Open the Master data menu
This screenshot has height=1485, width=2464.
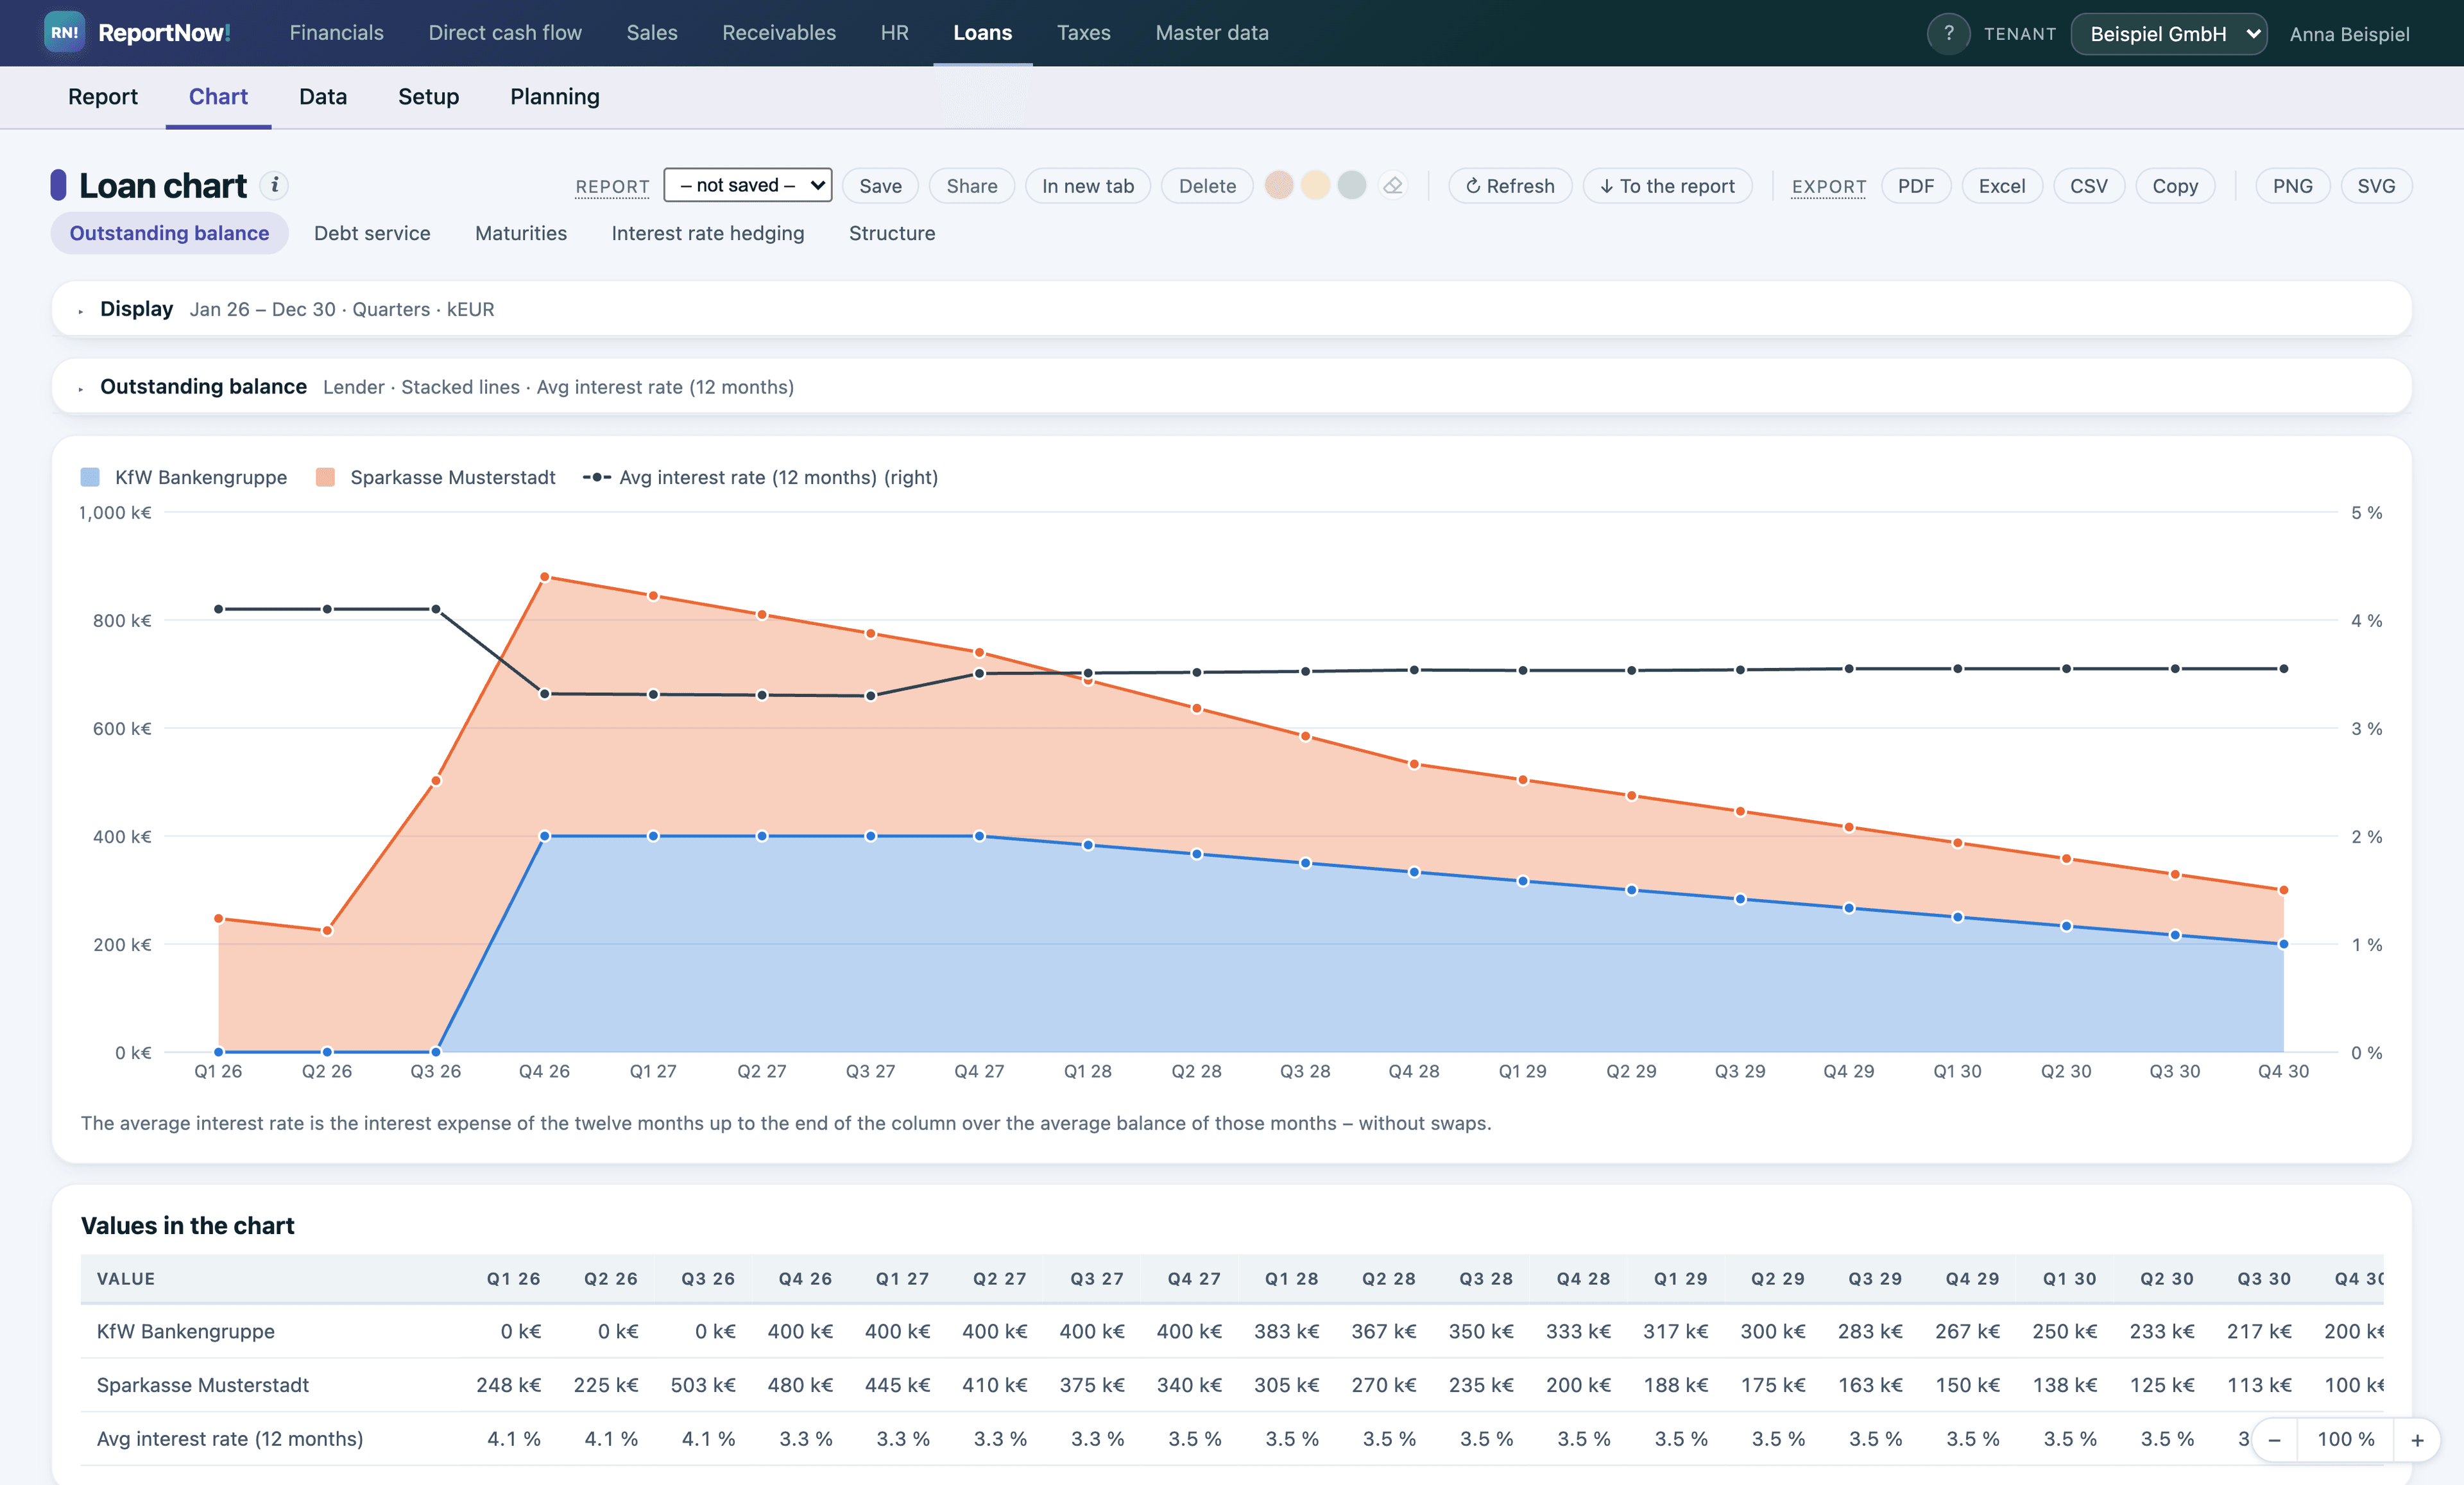[1212, 33]
